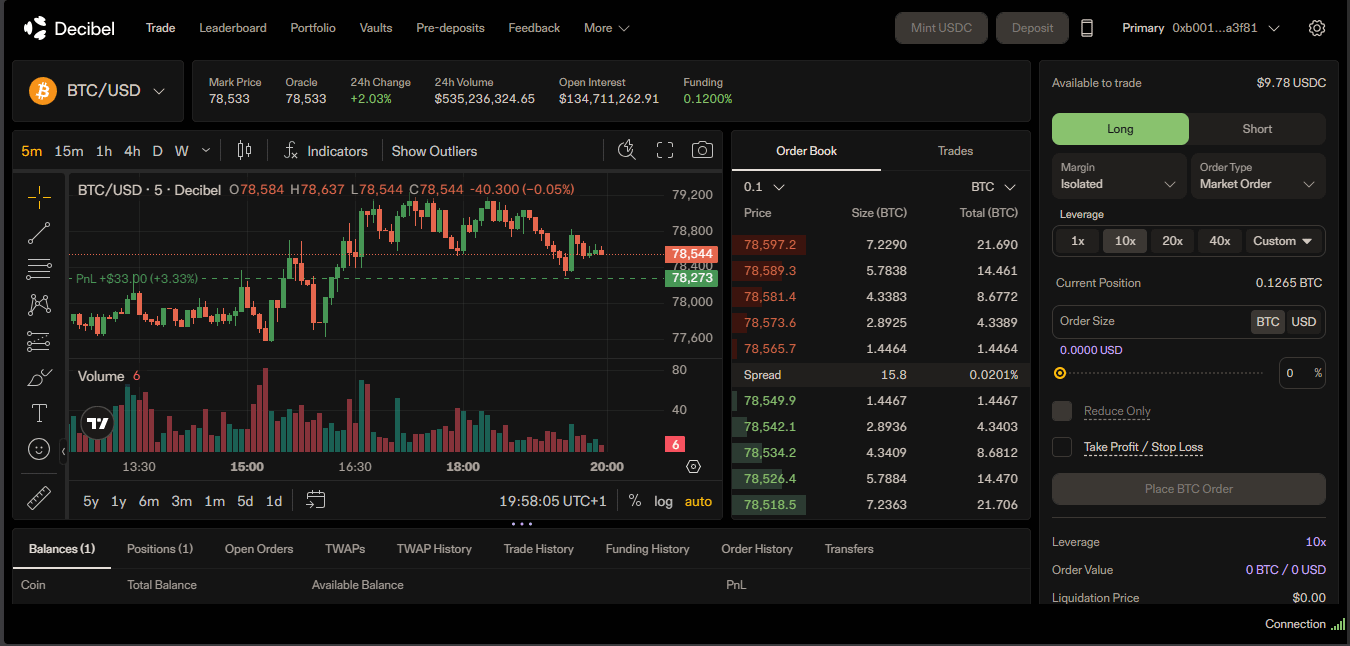Set leverage to 1x
1350x646 pixels.
coord(1078,241)
